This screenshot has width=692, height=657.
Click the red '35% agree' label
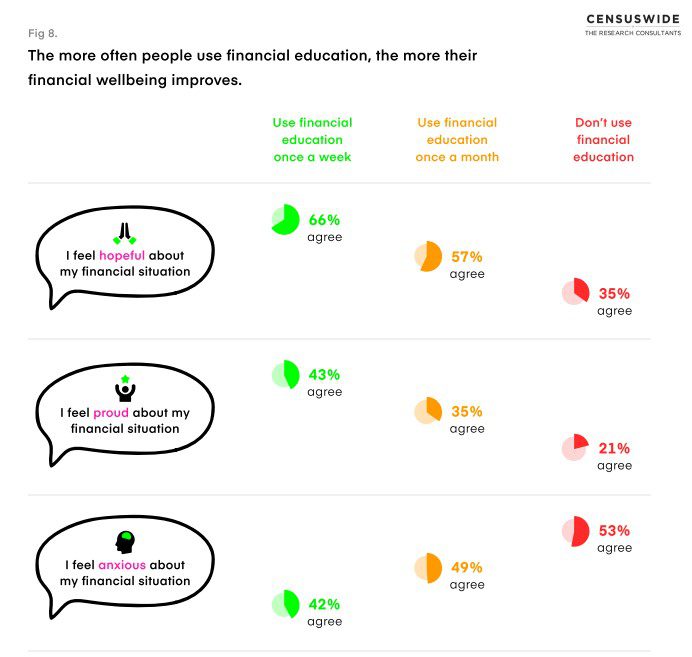pyautogui.click(x=615, y=301)
